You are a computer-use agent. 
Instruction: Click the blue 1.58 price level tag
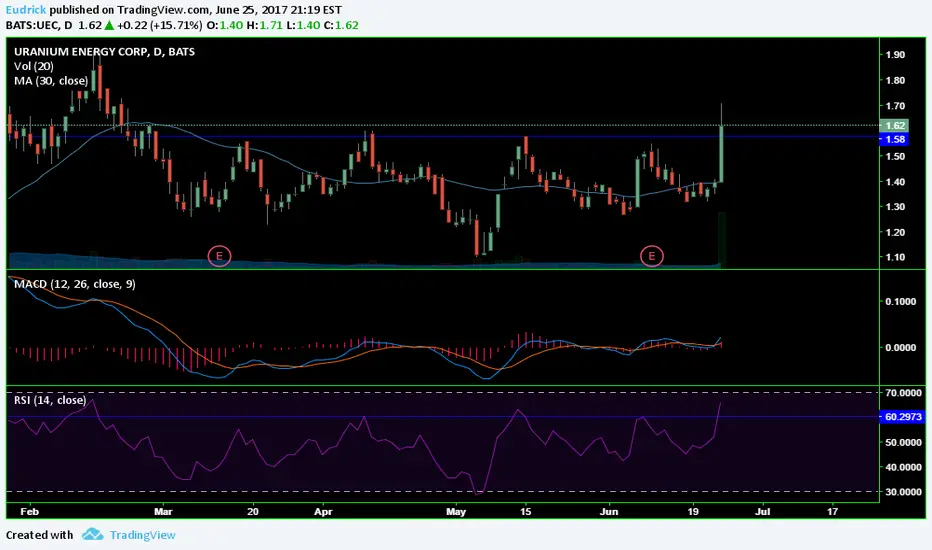coord(894,139)
